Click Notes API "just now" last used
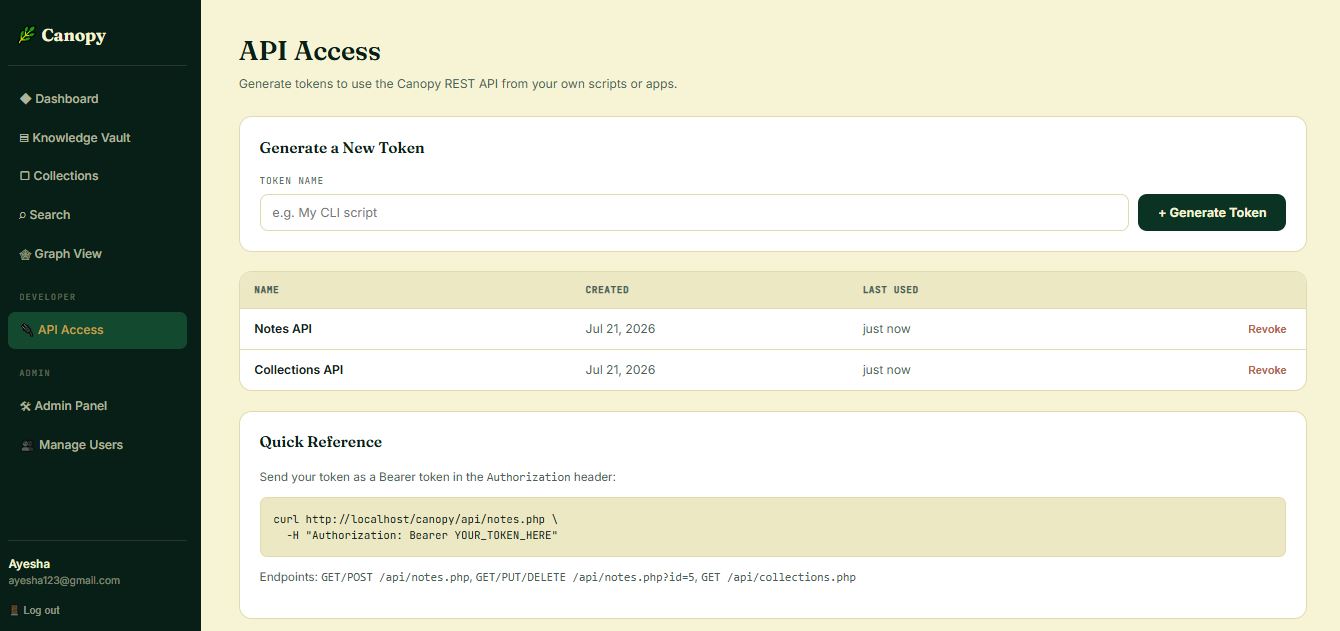 (x=887, y=329)
